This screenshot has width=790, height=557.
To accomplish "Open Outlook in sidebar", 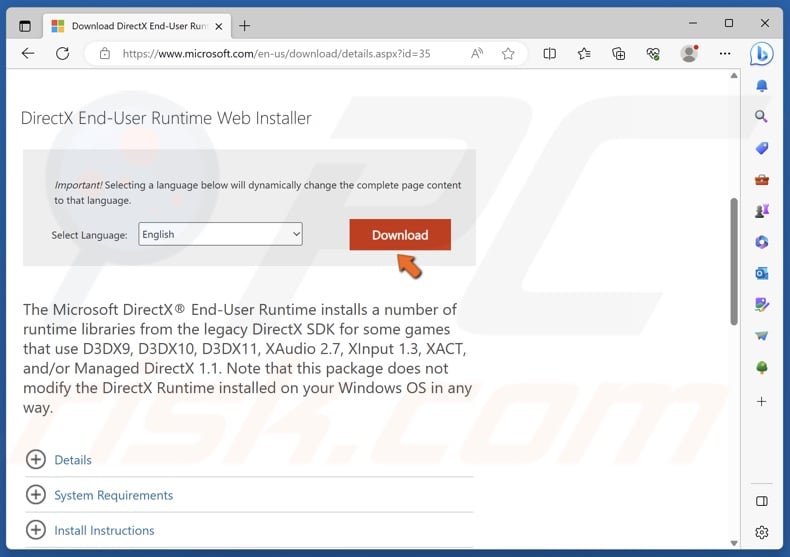I will tap(762, 273).
